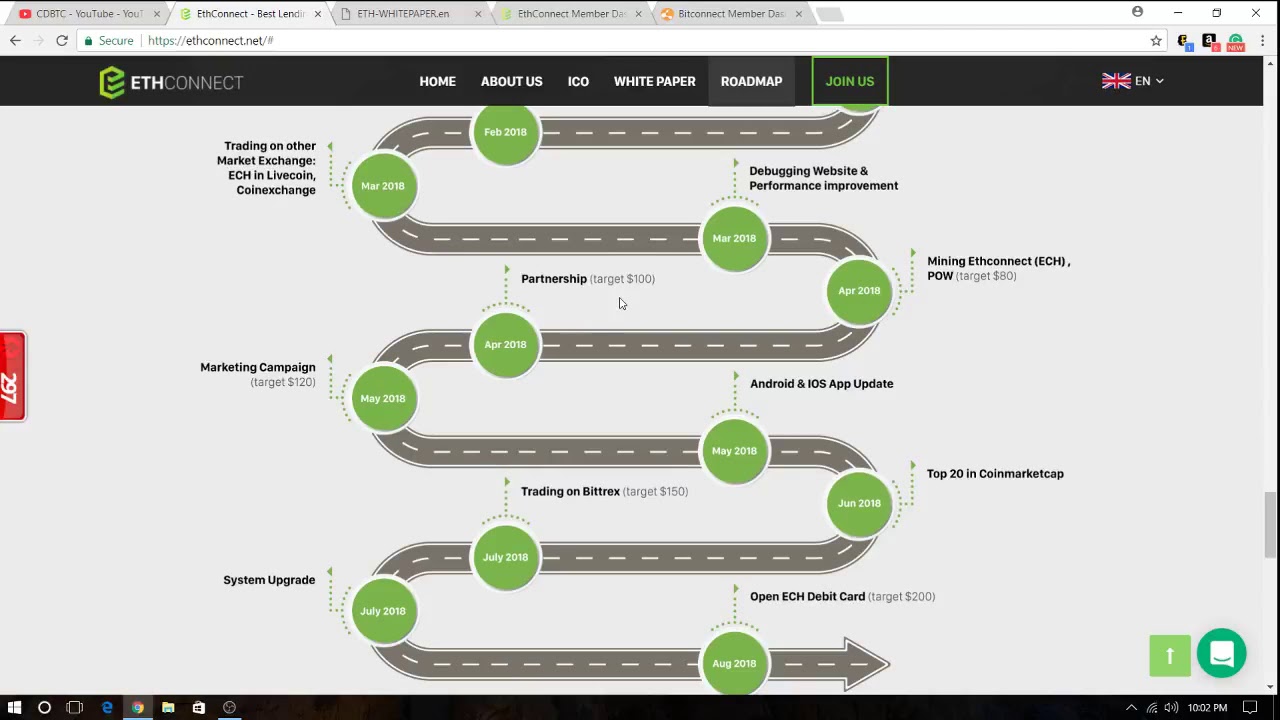1280x720 pixels.
Task: Close the CDBTC - YouTube tab
Action: 157,14
